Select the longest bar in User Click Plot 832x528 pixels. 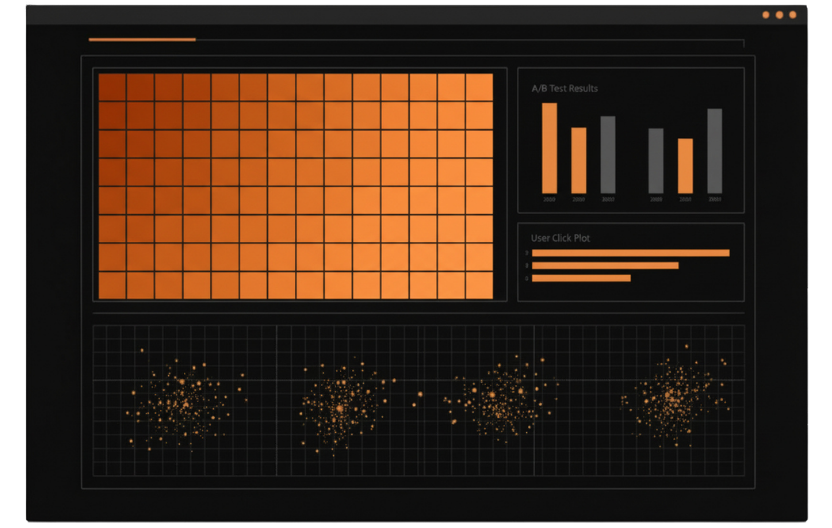(x=631, y=253)
